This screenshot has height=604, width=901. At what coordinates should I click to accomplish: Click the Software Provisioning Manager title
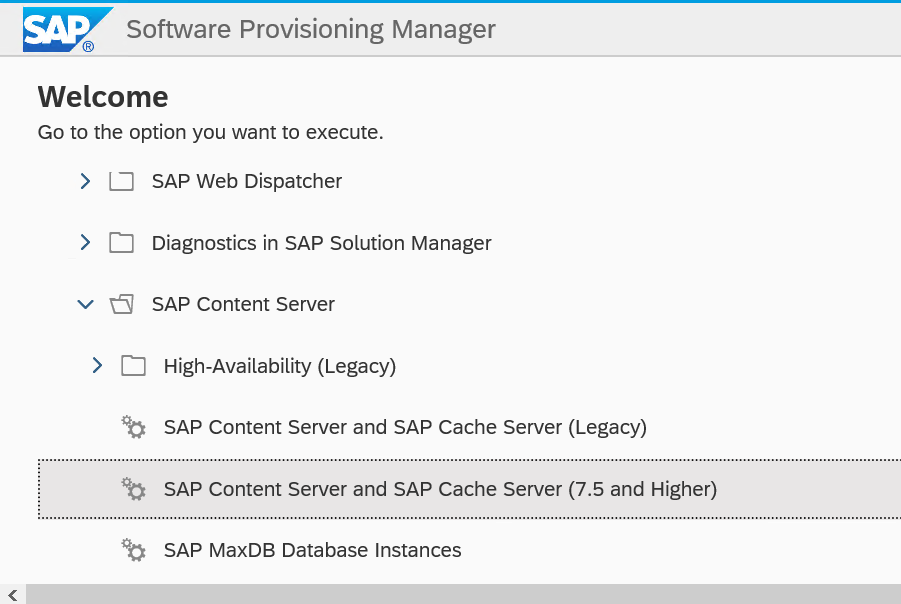(311, 29)
